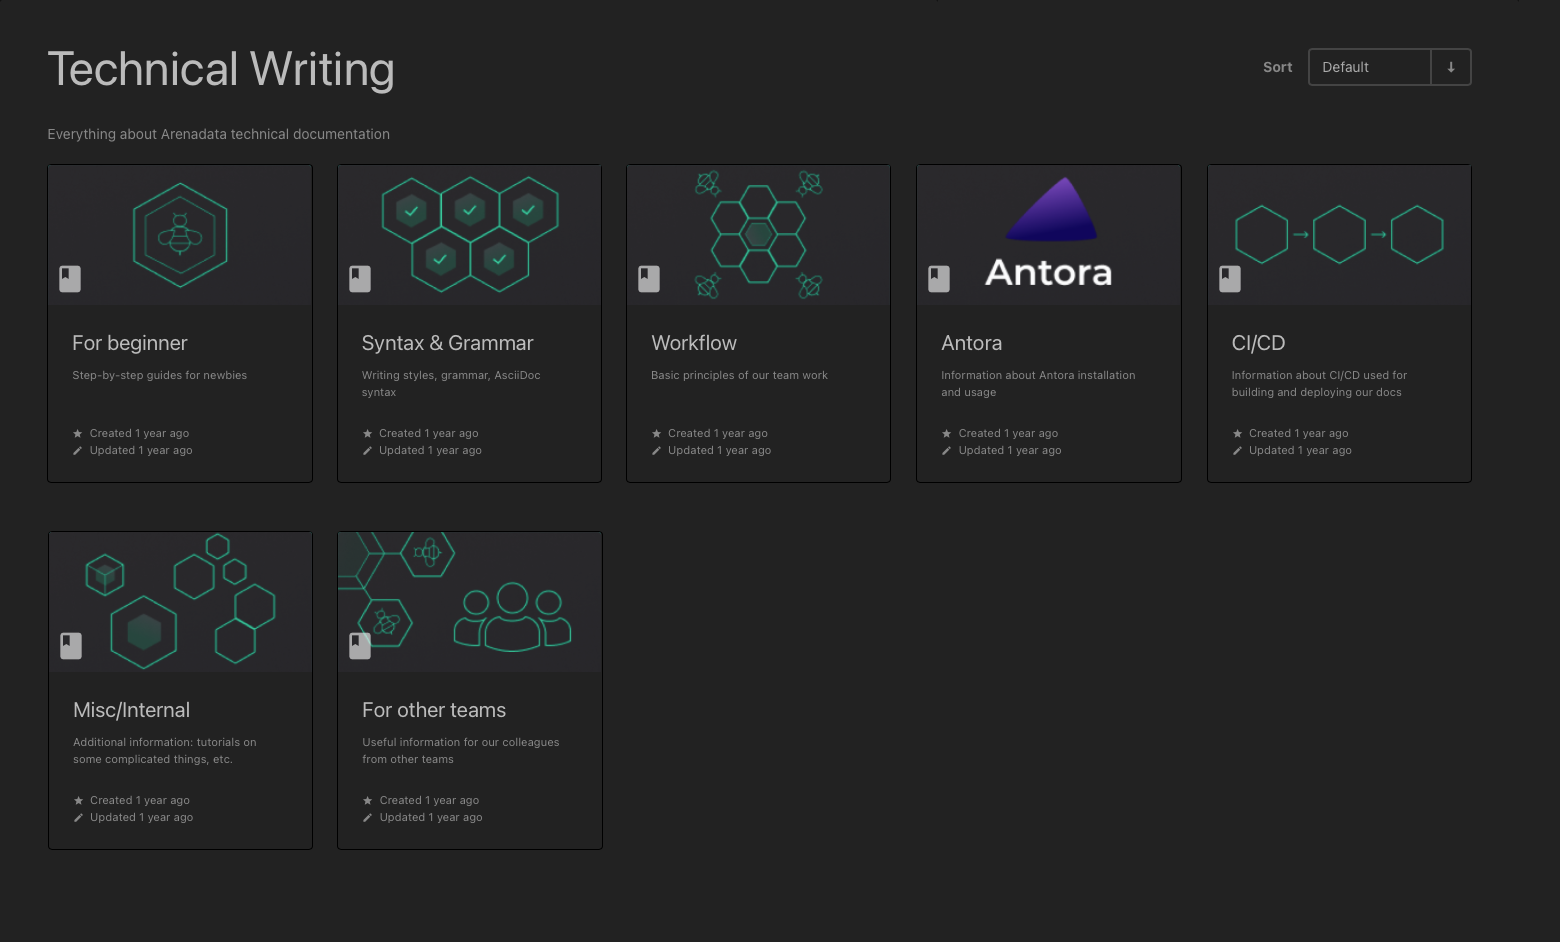The height and width of the screenshot is (942, 1560).
Task: Click 'Updated 1 year ago' on Syntax & Grammar card
Action: pyautogui.click(x=430, y=451)
